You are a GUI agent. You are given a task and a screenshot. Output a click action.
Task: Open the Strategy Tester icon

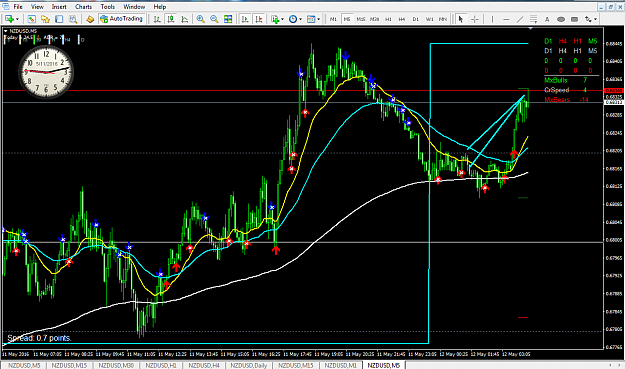(x=73, y=19)
